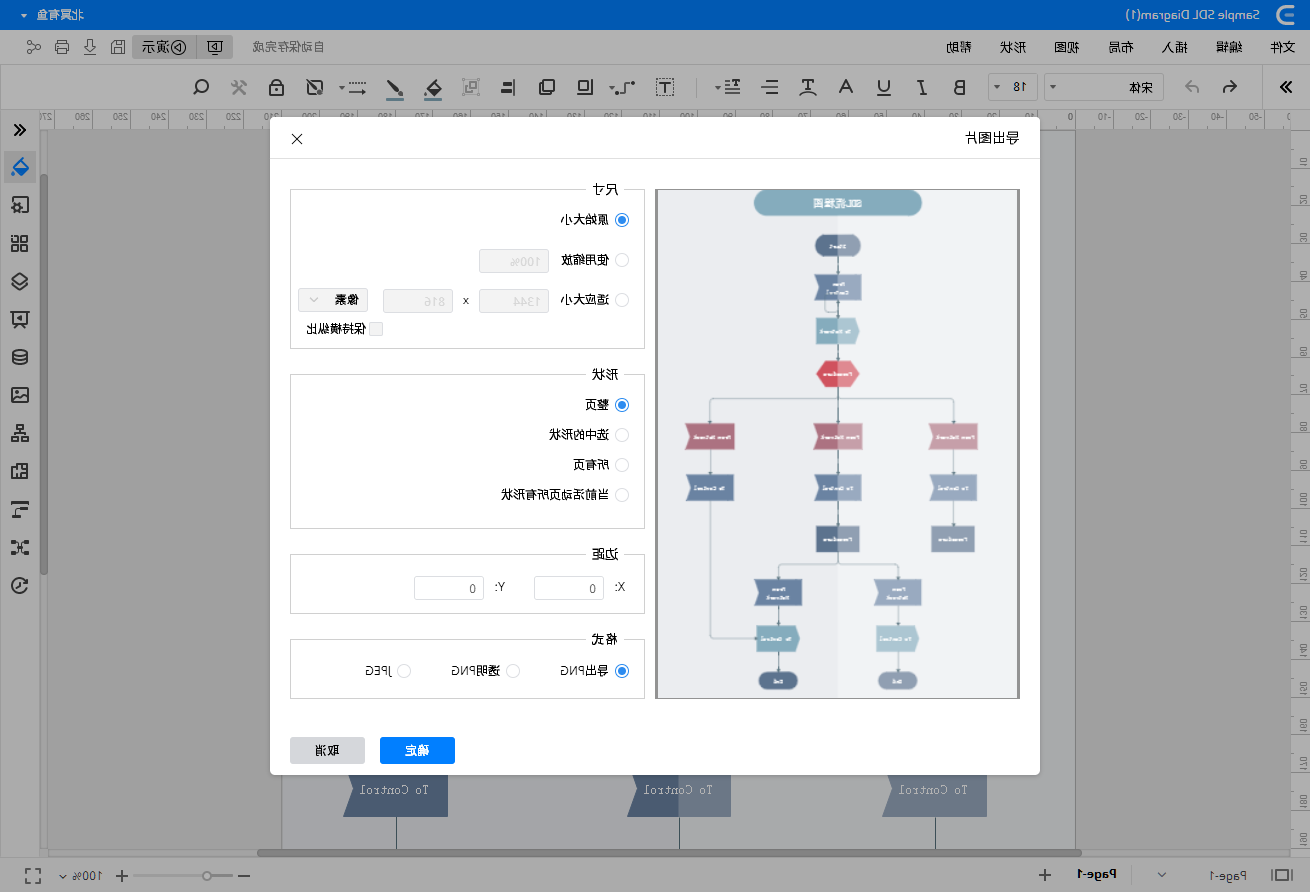The image size is (1310, 892).
Task: Open the 文件 menu
Action: tap(1282, 47)
